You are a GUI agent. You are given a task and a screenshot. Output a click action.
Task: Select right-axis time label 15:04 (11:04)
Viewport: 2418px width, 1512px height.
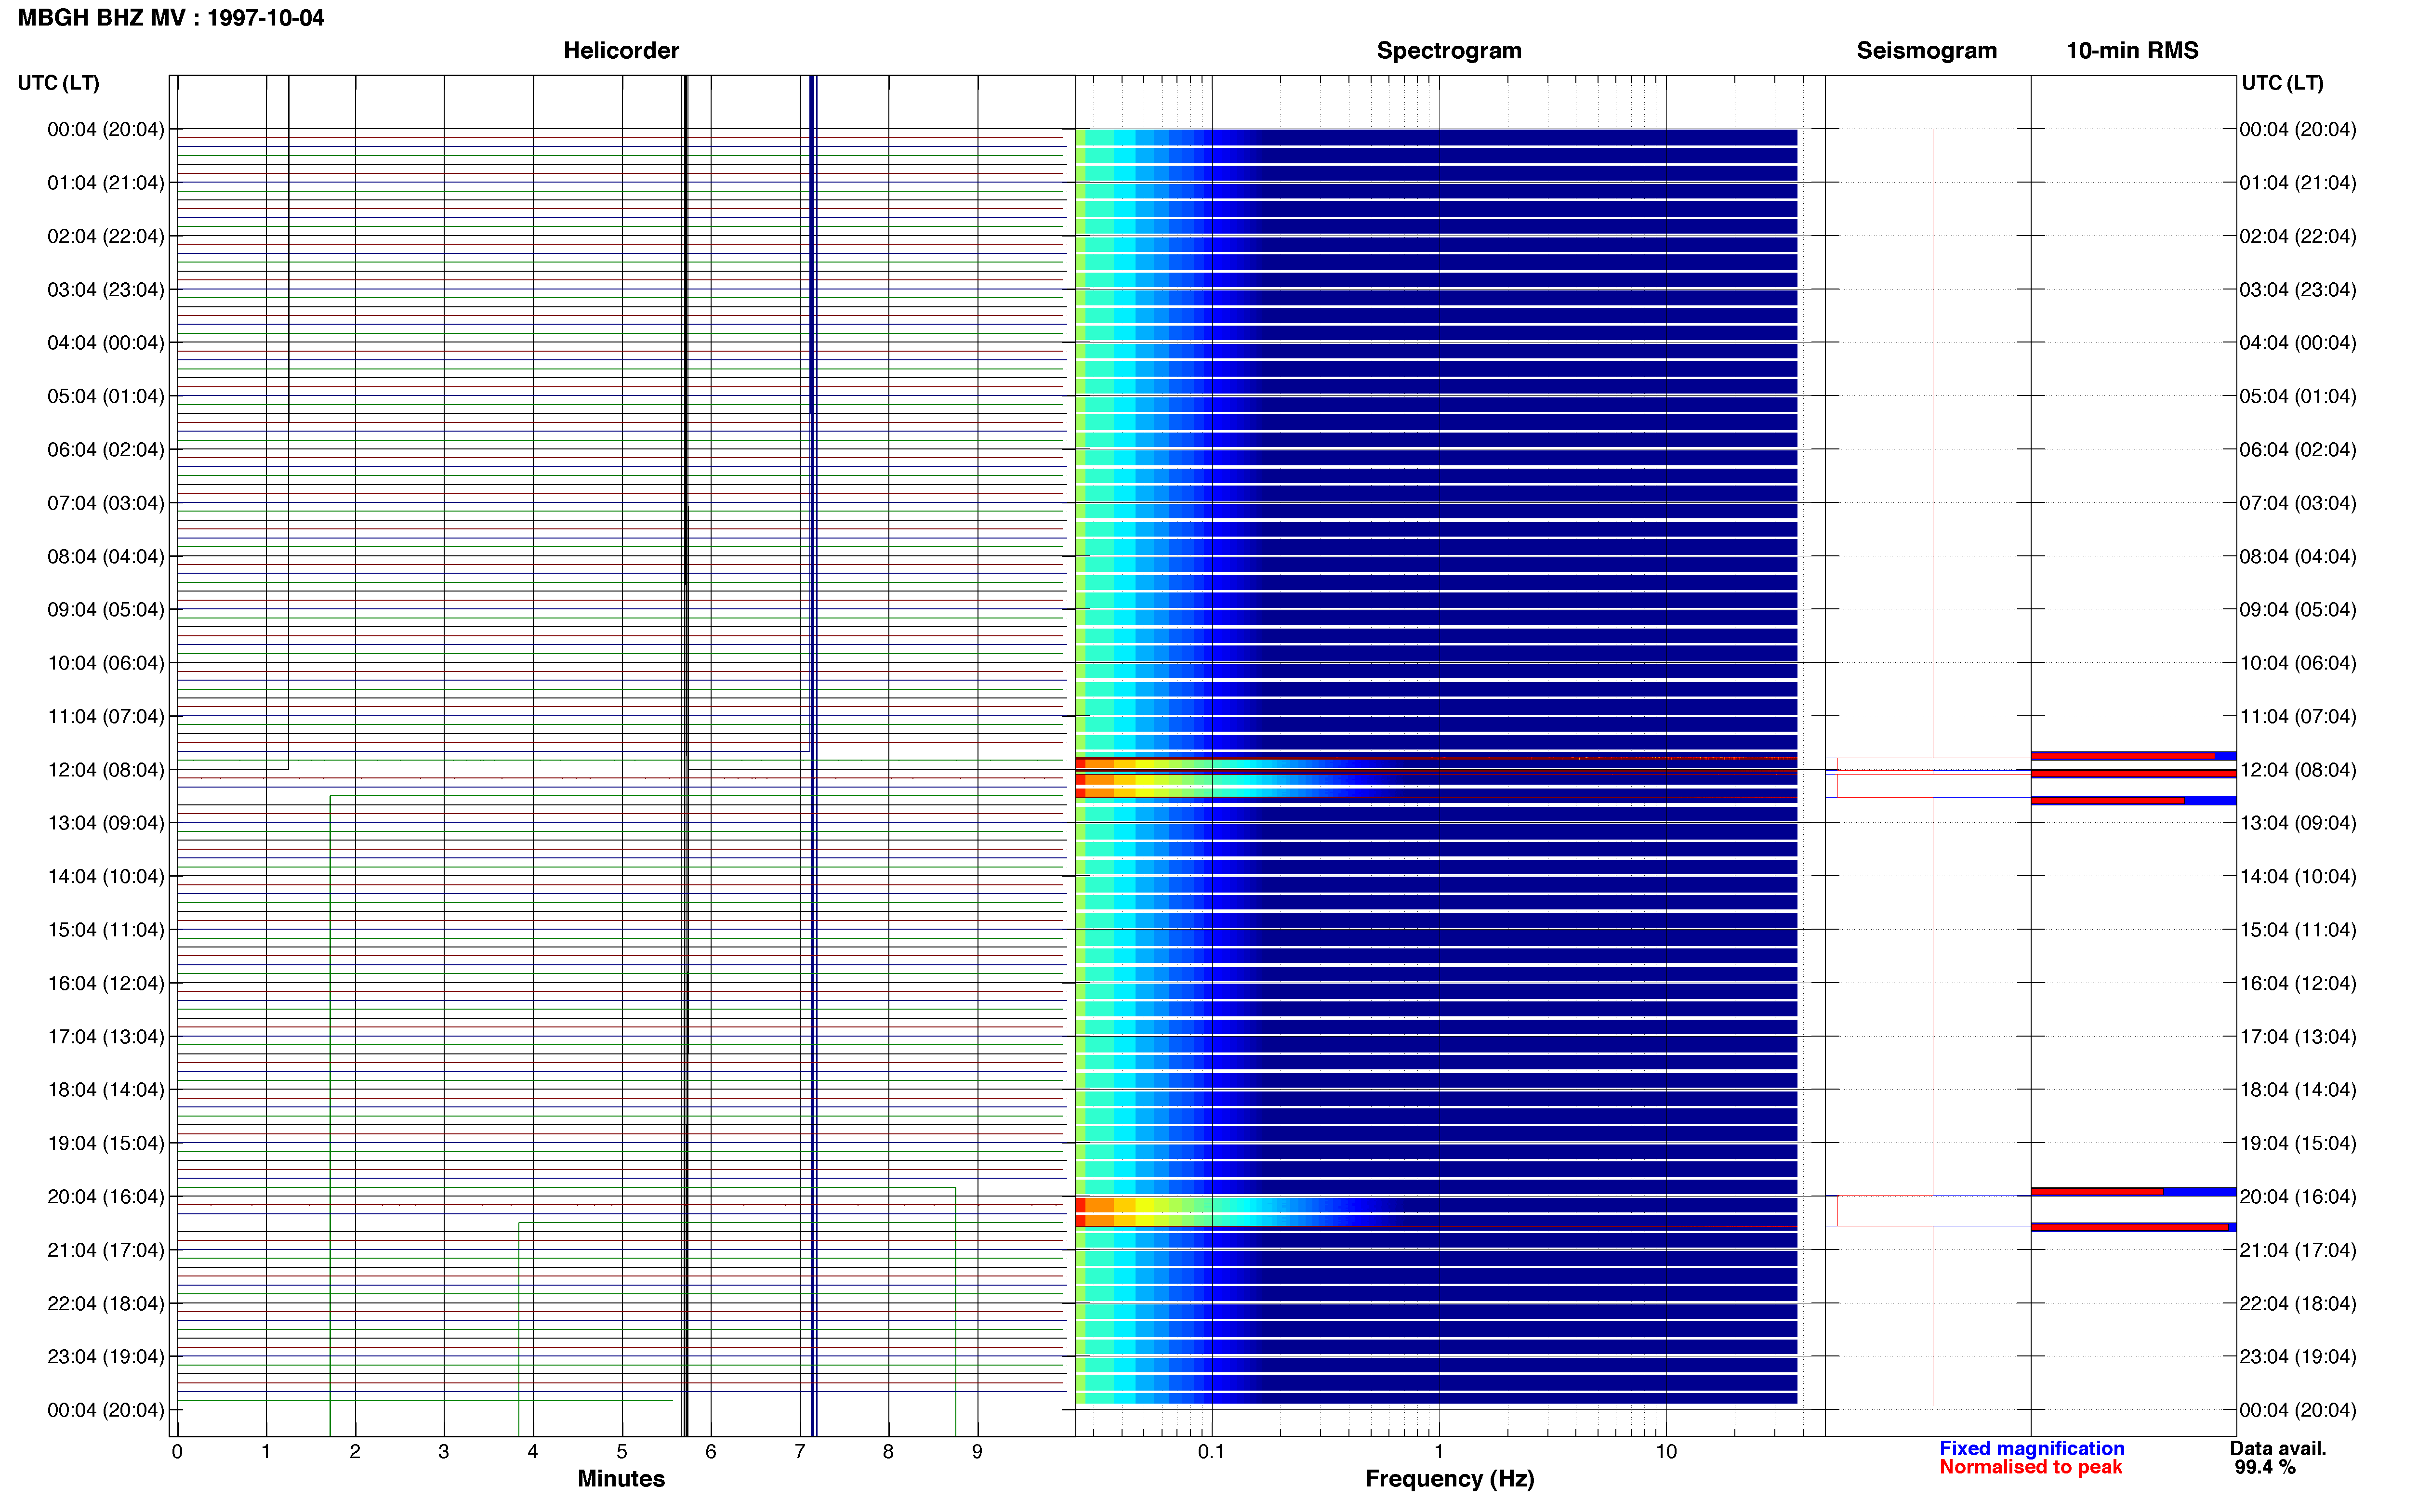(2298, 930)
